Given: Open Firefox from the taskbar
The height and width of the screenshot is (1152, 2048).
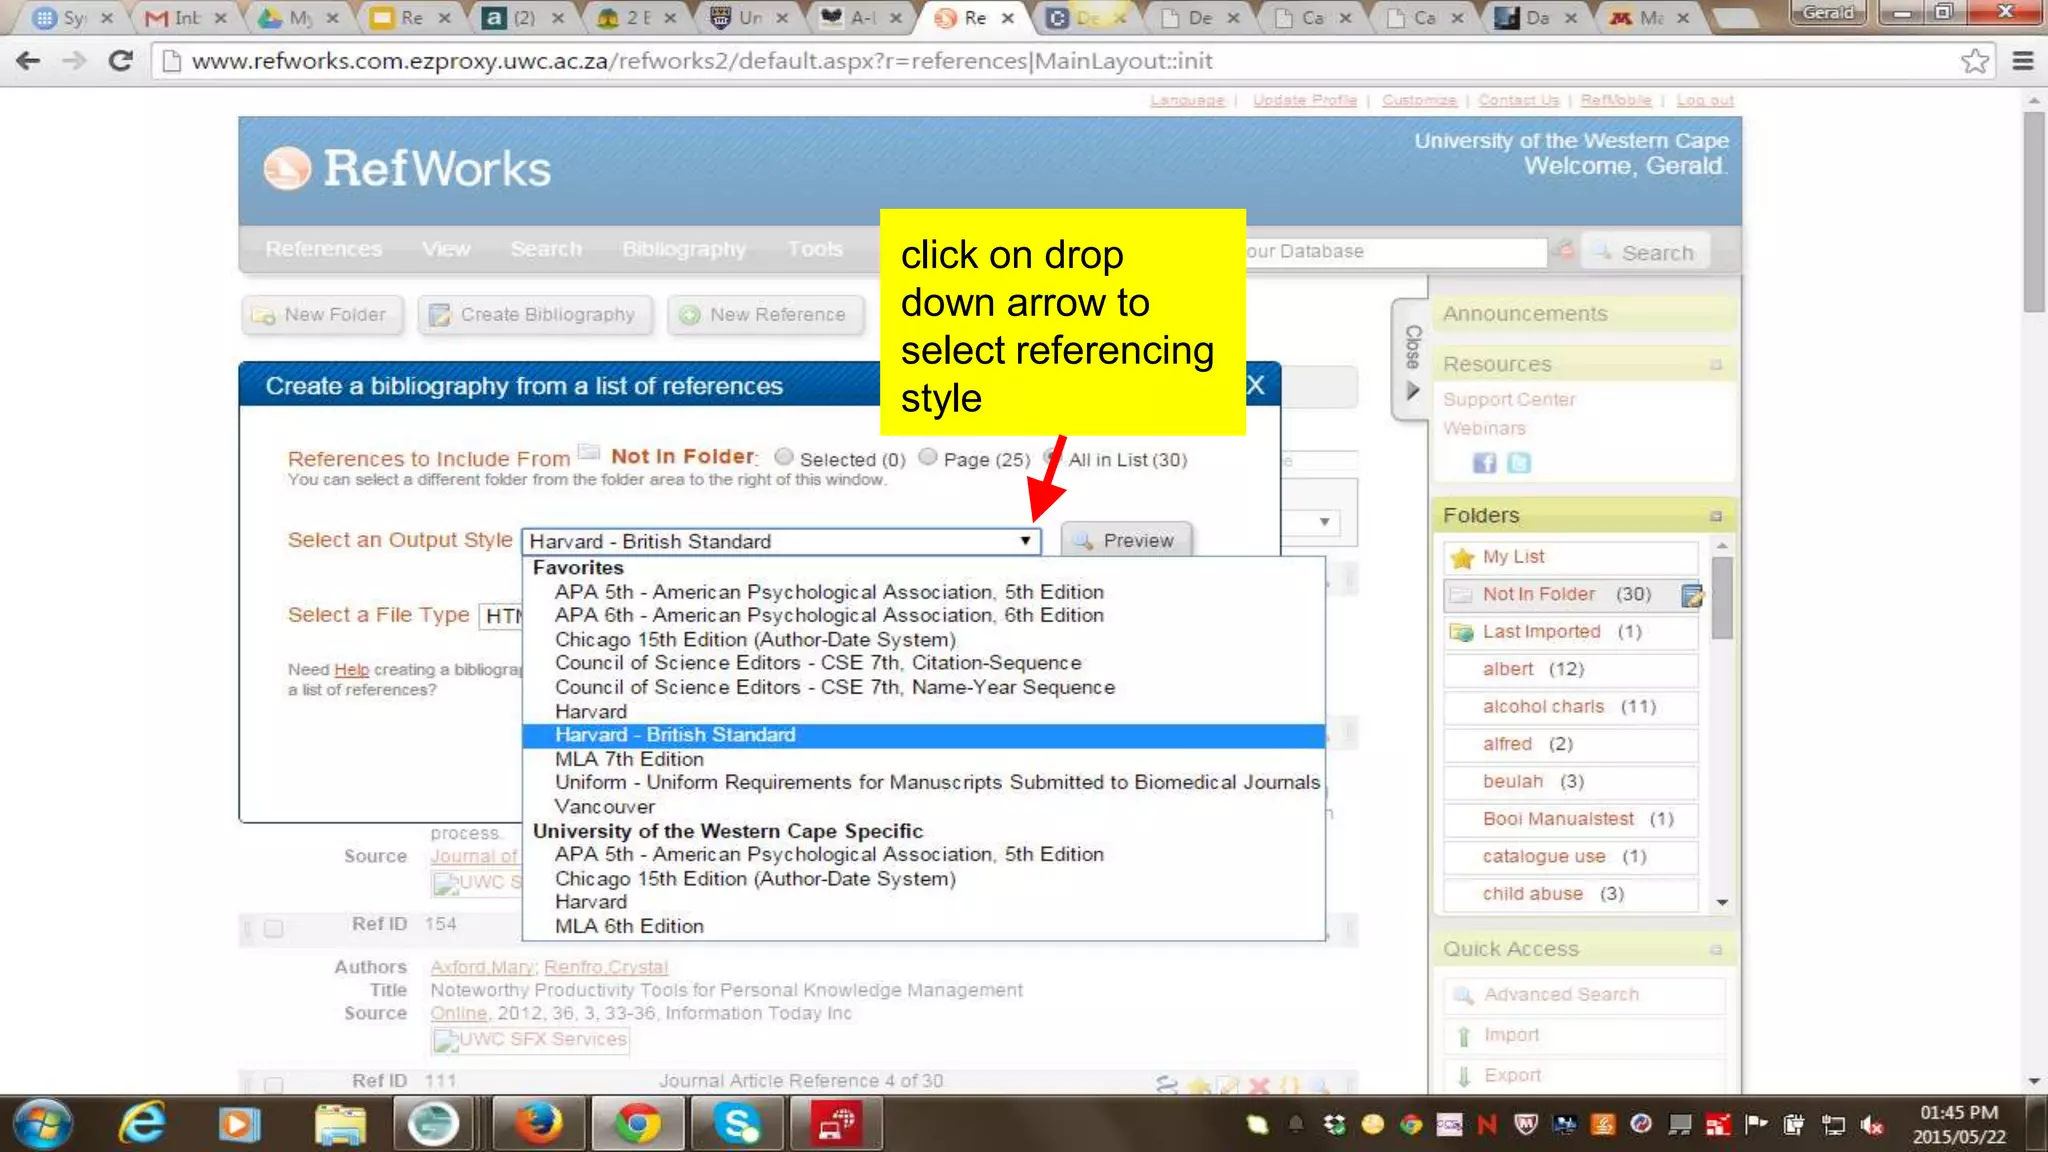Looking at the screenshot, I should point(538,1124).
